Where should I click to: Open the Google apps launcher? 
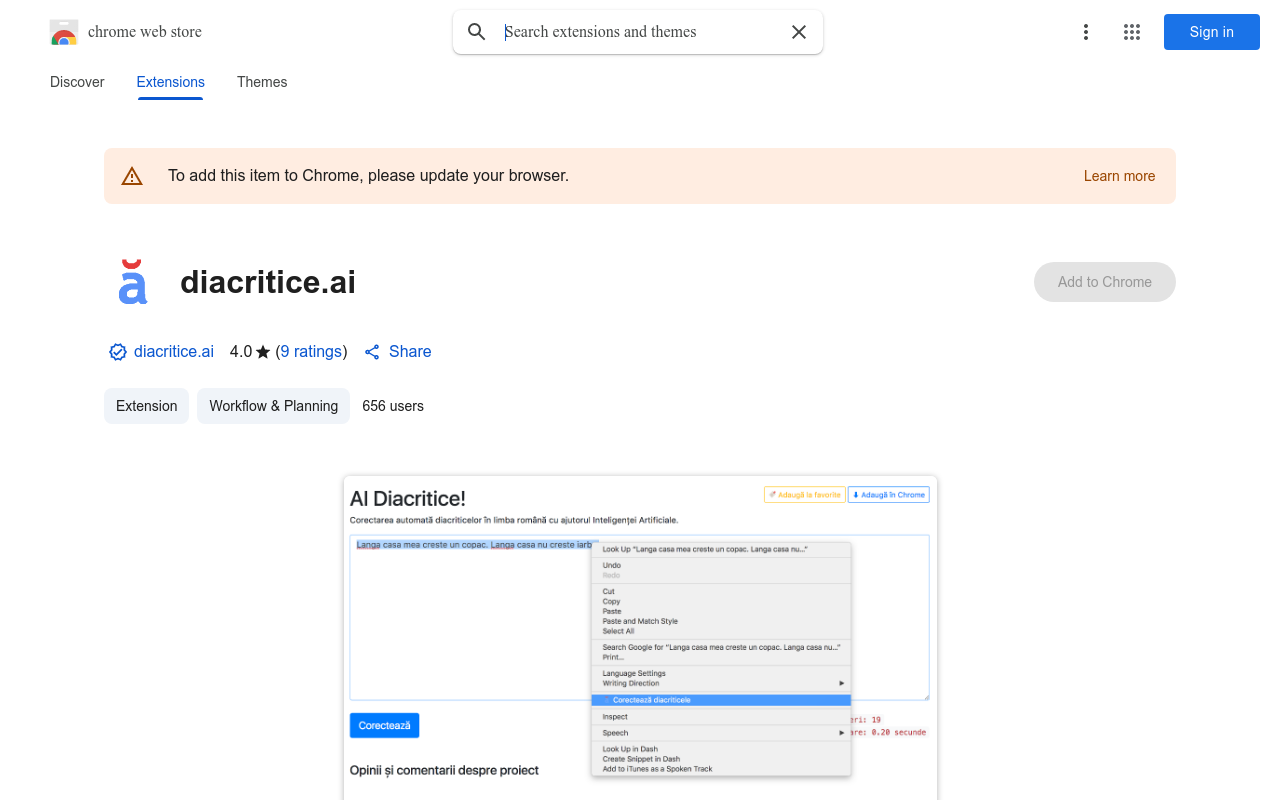[x=1132, y=32]
